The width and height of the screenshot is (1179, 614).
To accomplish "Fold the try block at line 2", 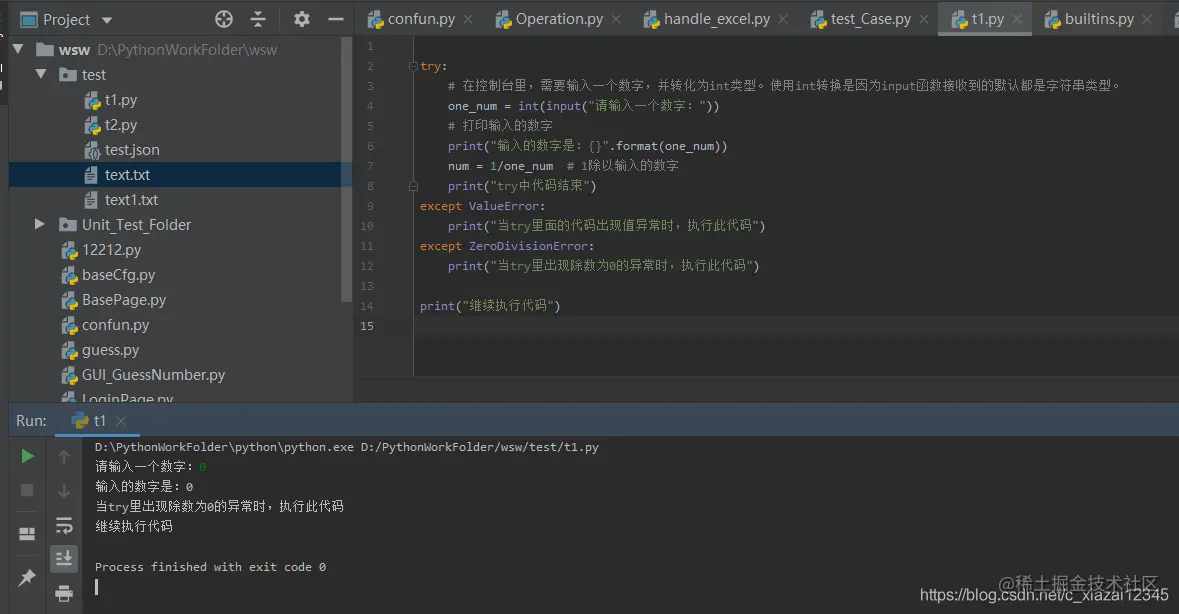I will pyautogui.click(x=413, y=66).
